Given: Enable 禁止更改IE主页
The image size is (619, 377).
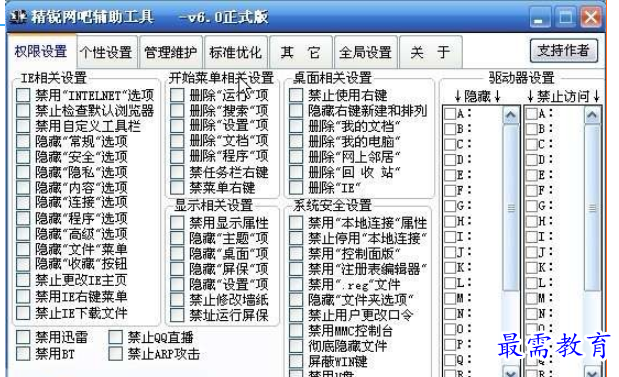Looking at the screenshot, I should point(23,280).
